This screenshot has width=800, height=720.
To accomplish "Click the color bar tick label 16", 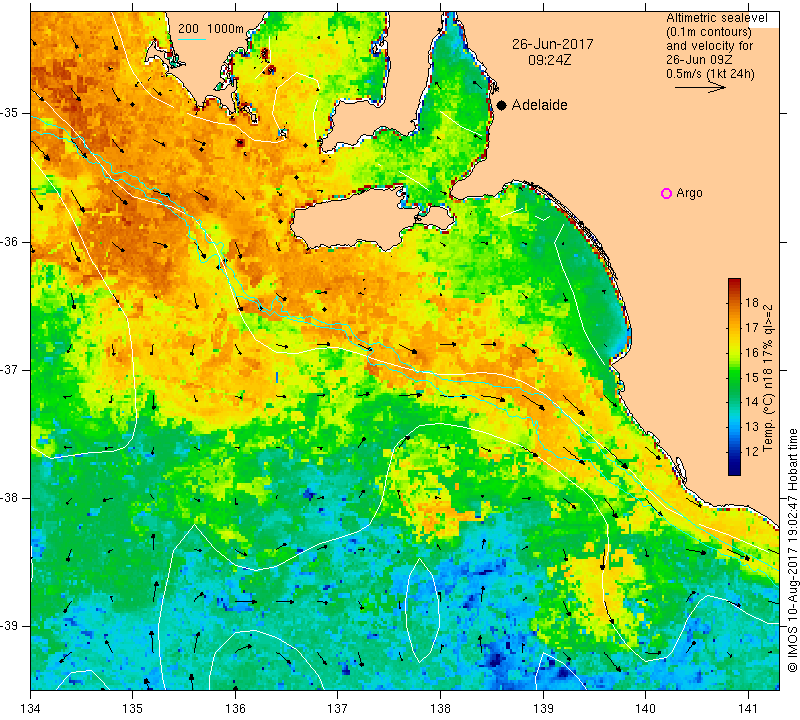I will point(752,353).
